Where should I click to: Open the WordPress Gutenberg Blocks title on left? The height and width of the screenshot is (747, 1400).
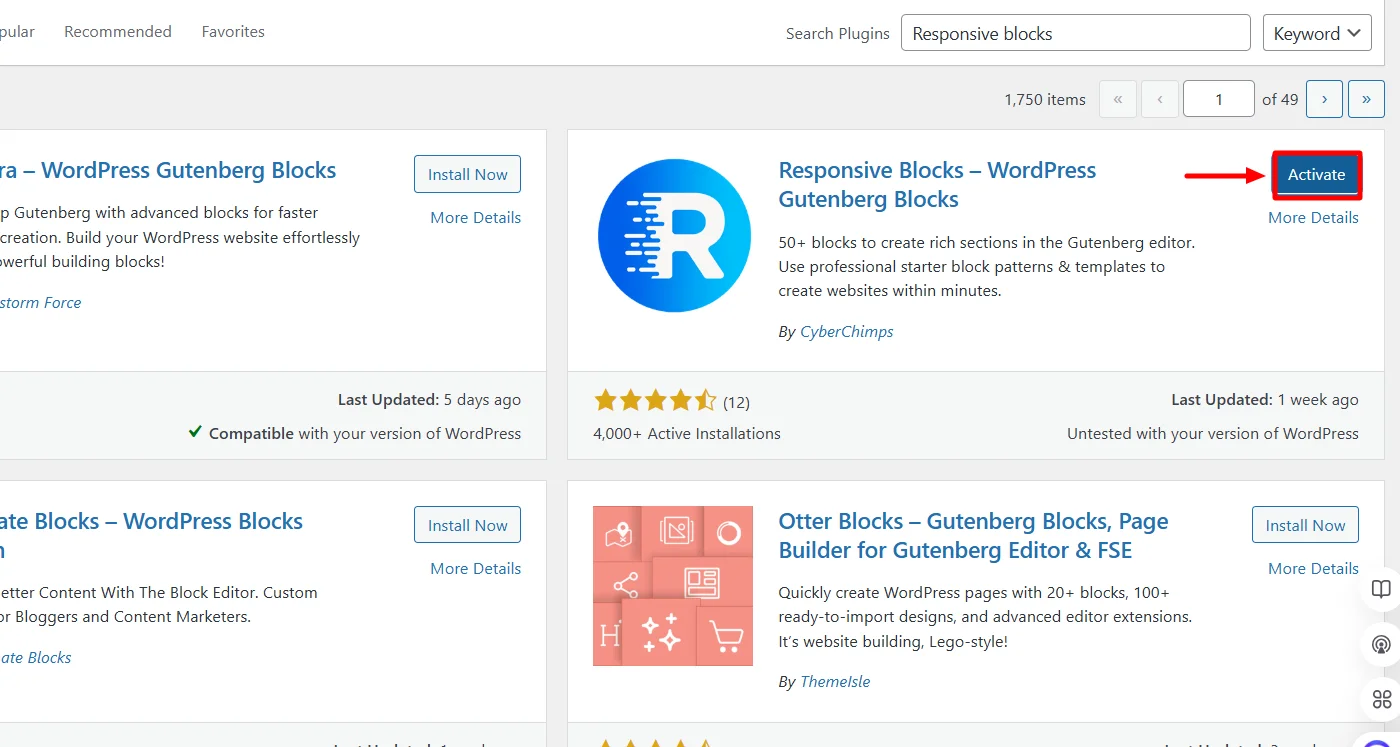pyautogui.click(x=168, y=170)
